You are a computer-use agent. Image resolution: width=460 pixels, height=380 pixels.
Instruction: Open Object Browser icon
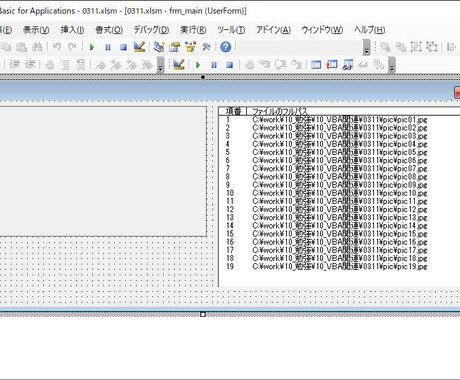coord(190,47)
